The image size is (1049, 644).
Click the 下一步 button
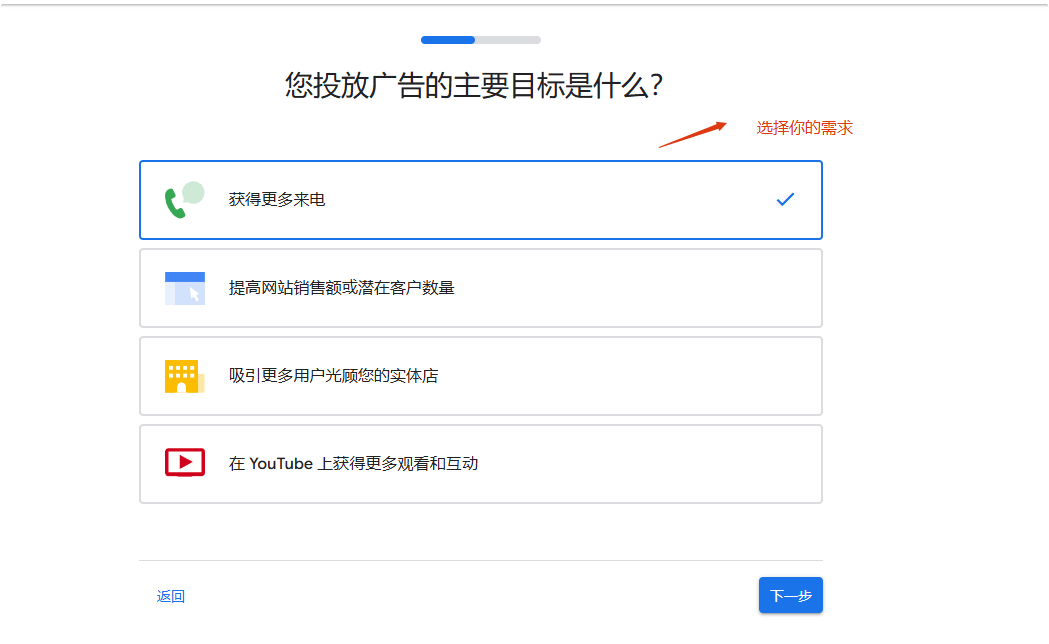click(791, 595)
